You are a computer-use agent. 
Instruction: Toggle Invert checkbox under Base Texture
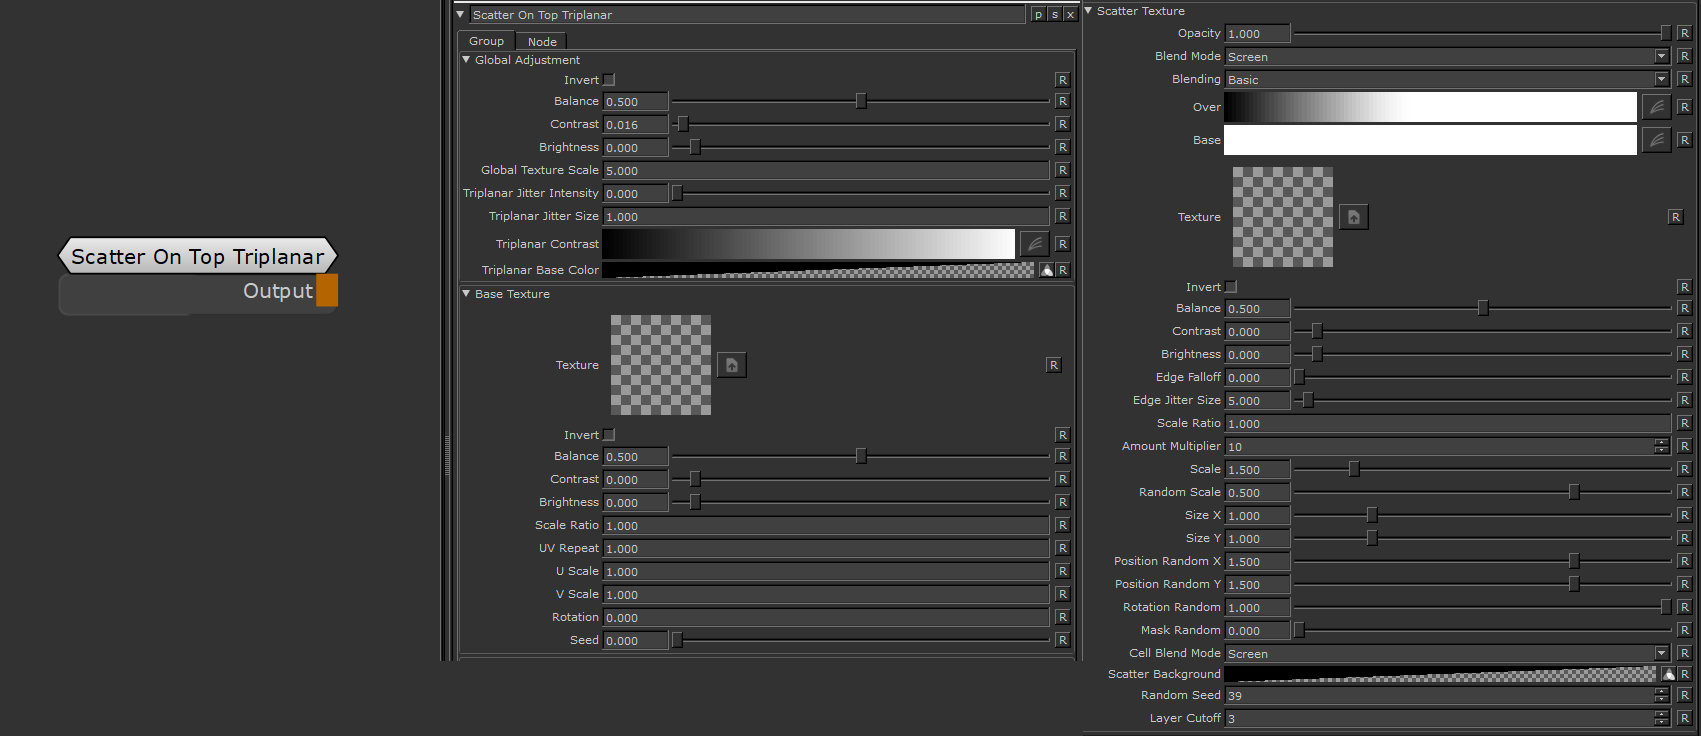tap(609, 435)
